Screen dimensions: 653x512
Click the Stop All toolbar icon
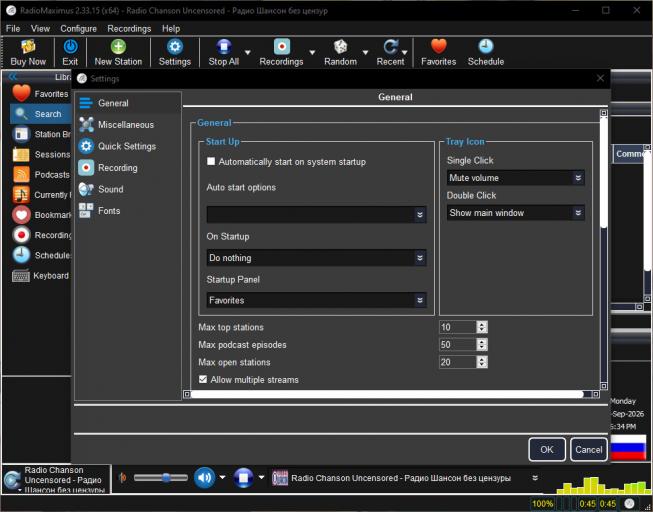[224, 52]
